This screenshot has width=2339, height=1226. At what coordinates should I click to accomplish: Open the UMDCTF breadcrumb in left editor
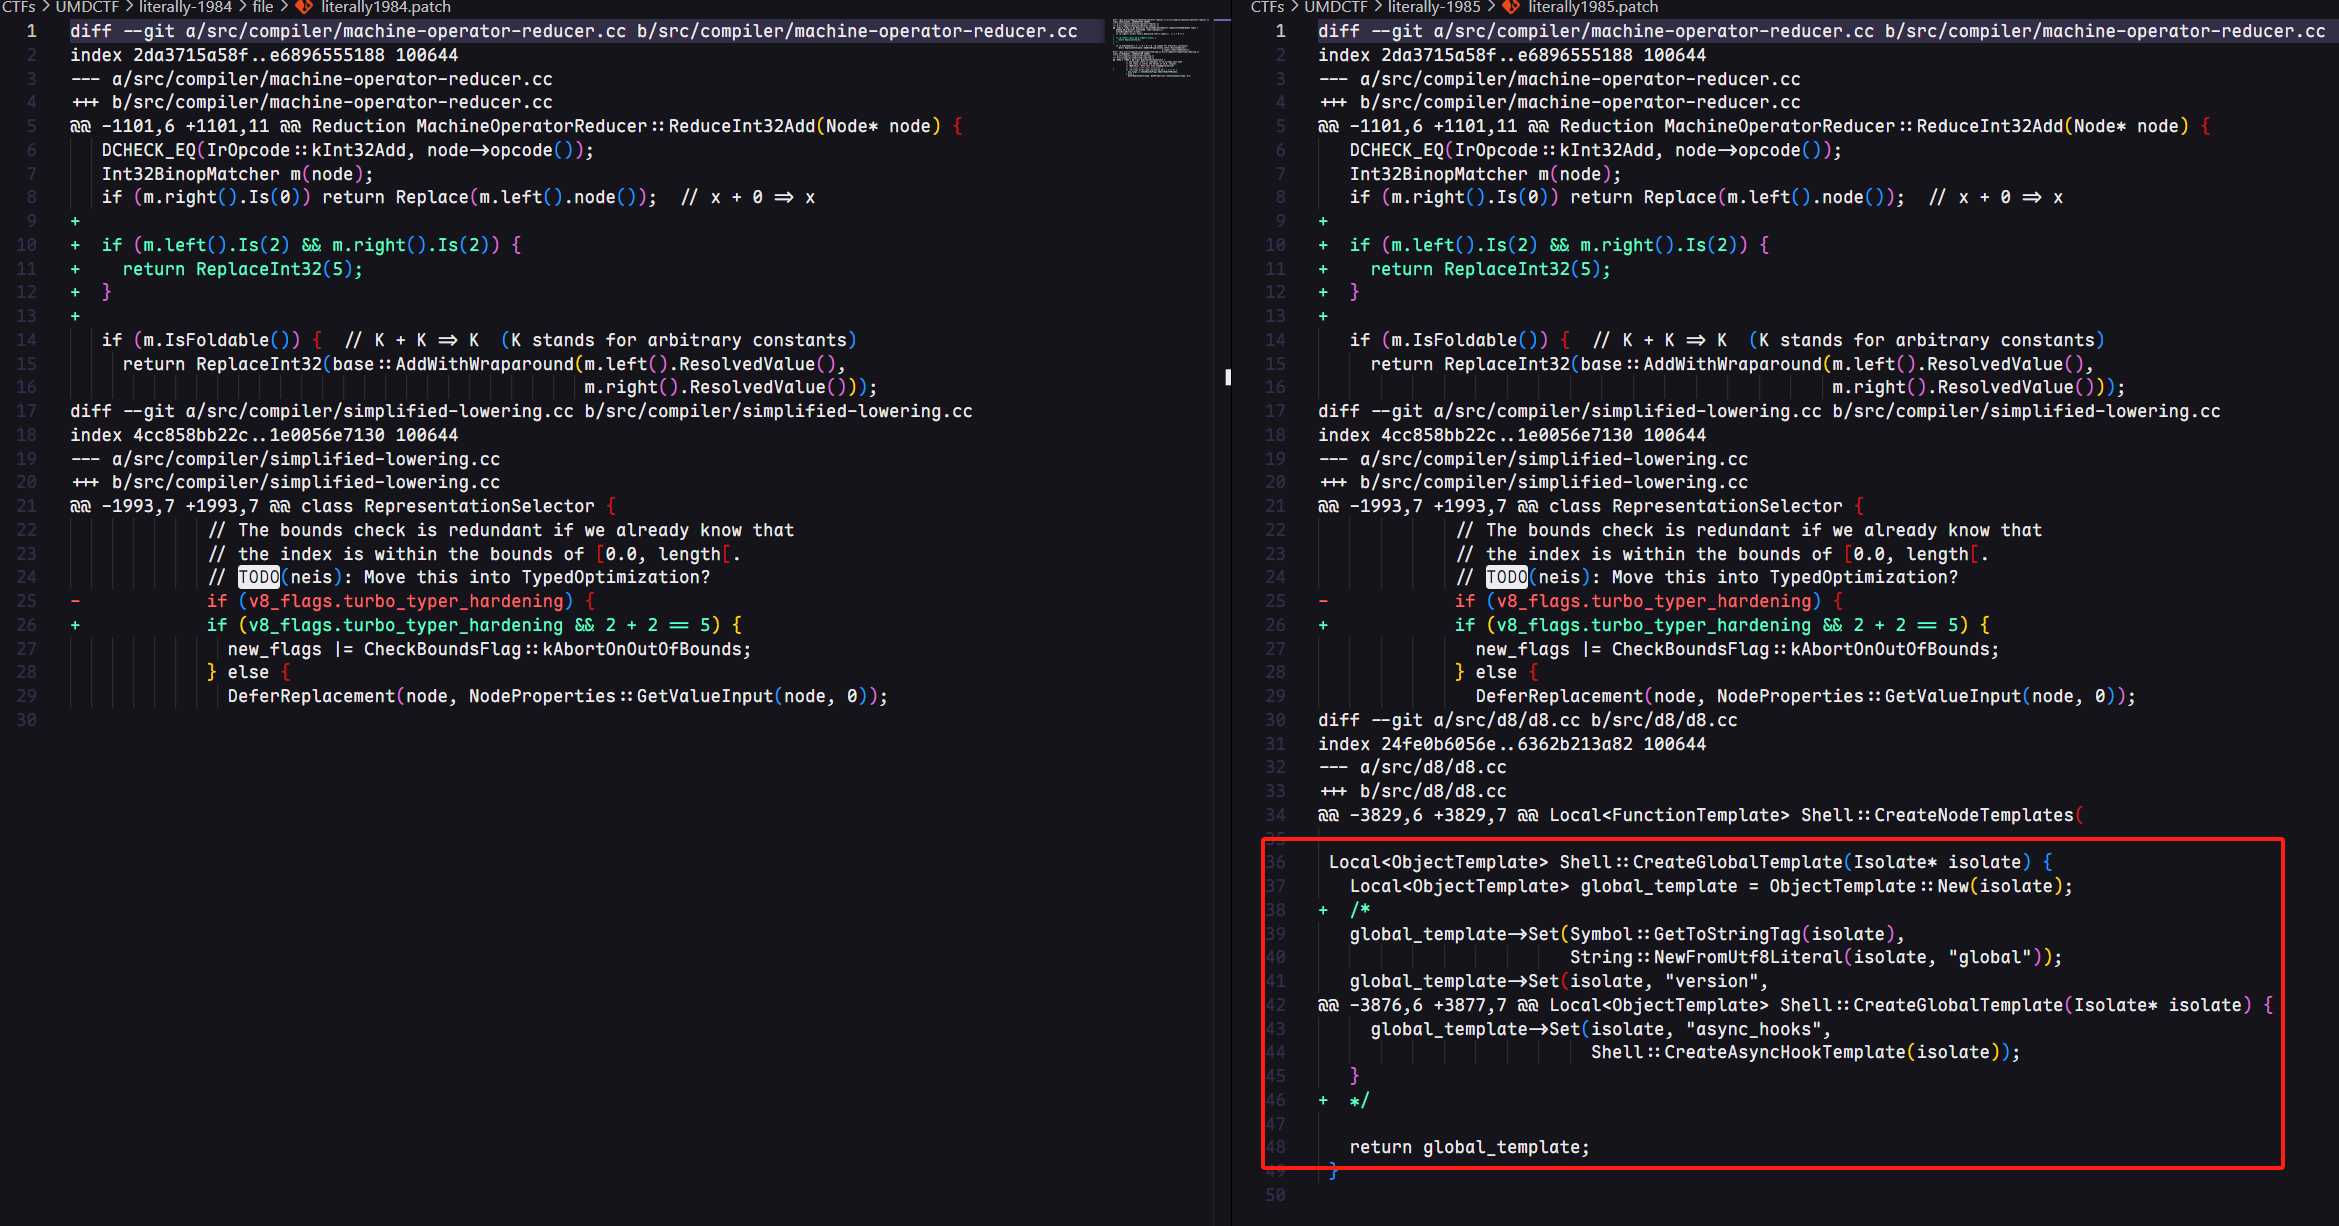[x=87, y=7]
